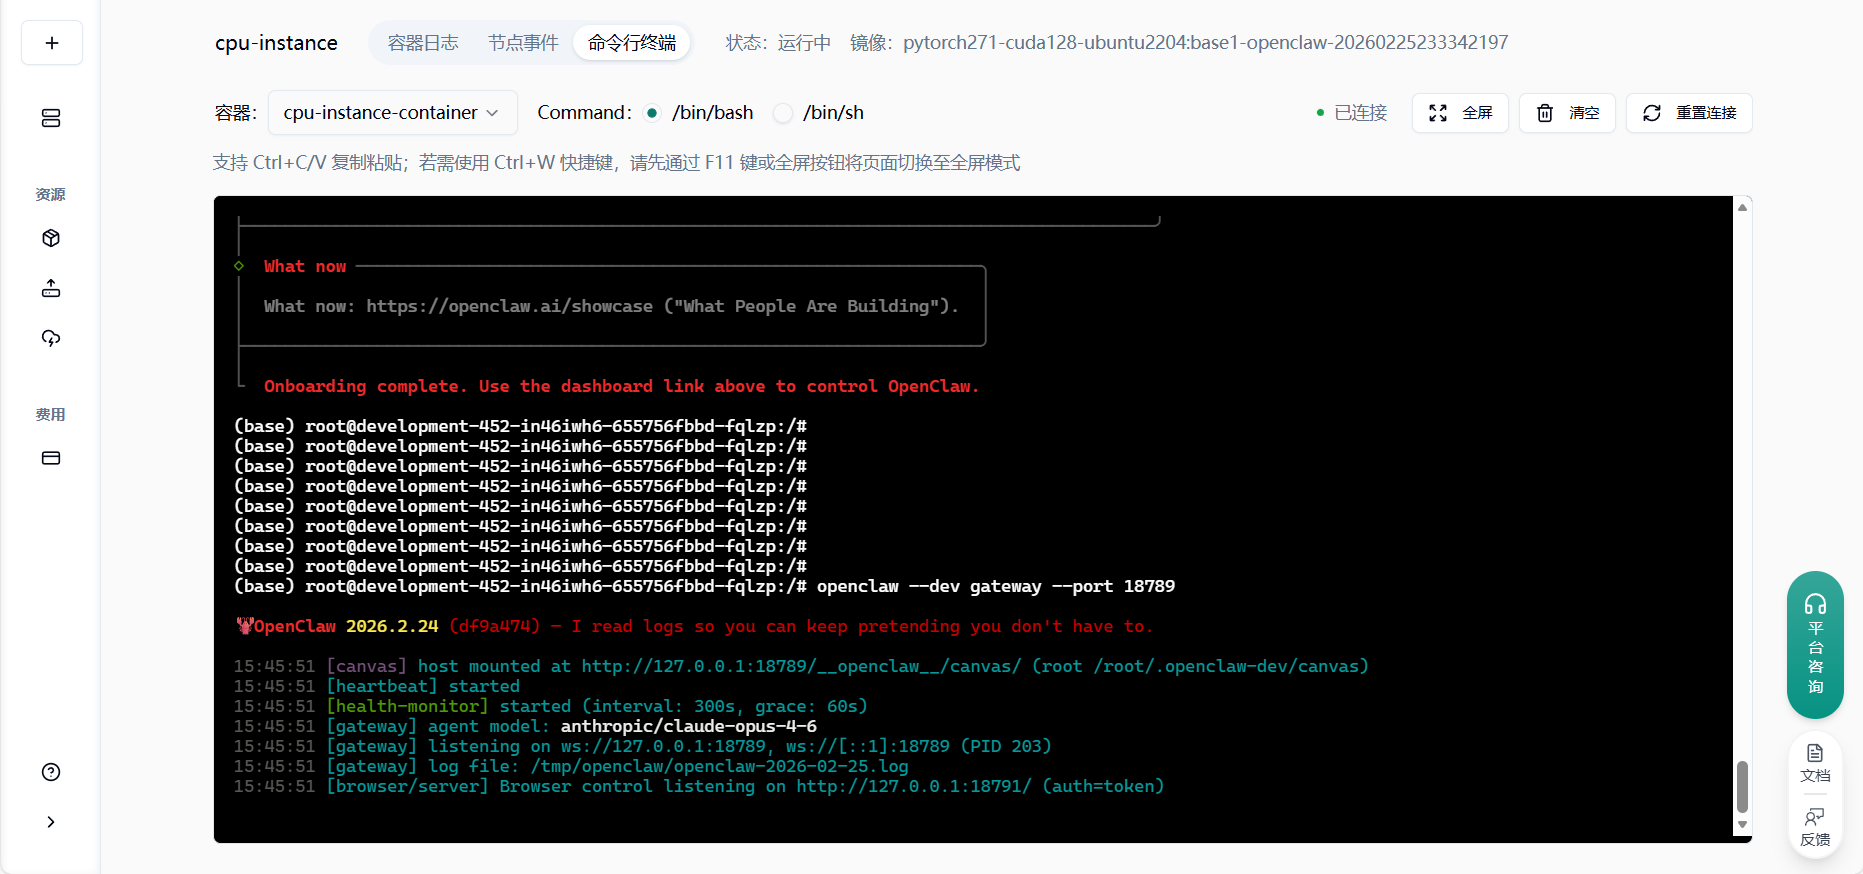
Task: Open the 反馈 feedback icon
Action: pyautogui.click(x=1815, y=827)
